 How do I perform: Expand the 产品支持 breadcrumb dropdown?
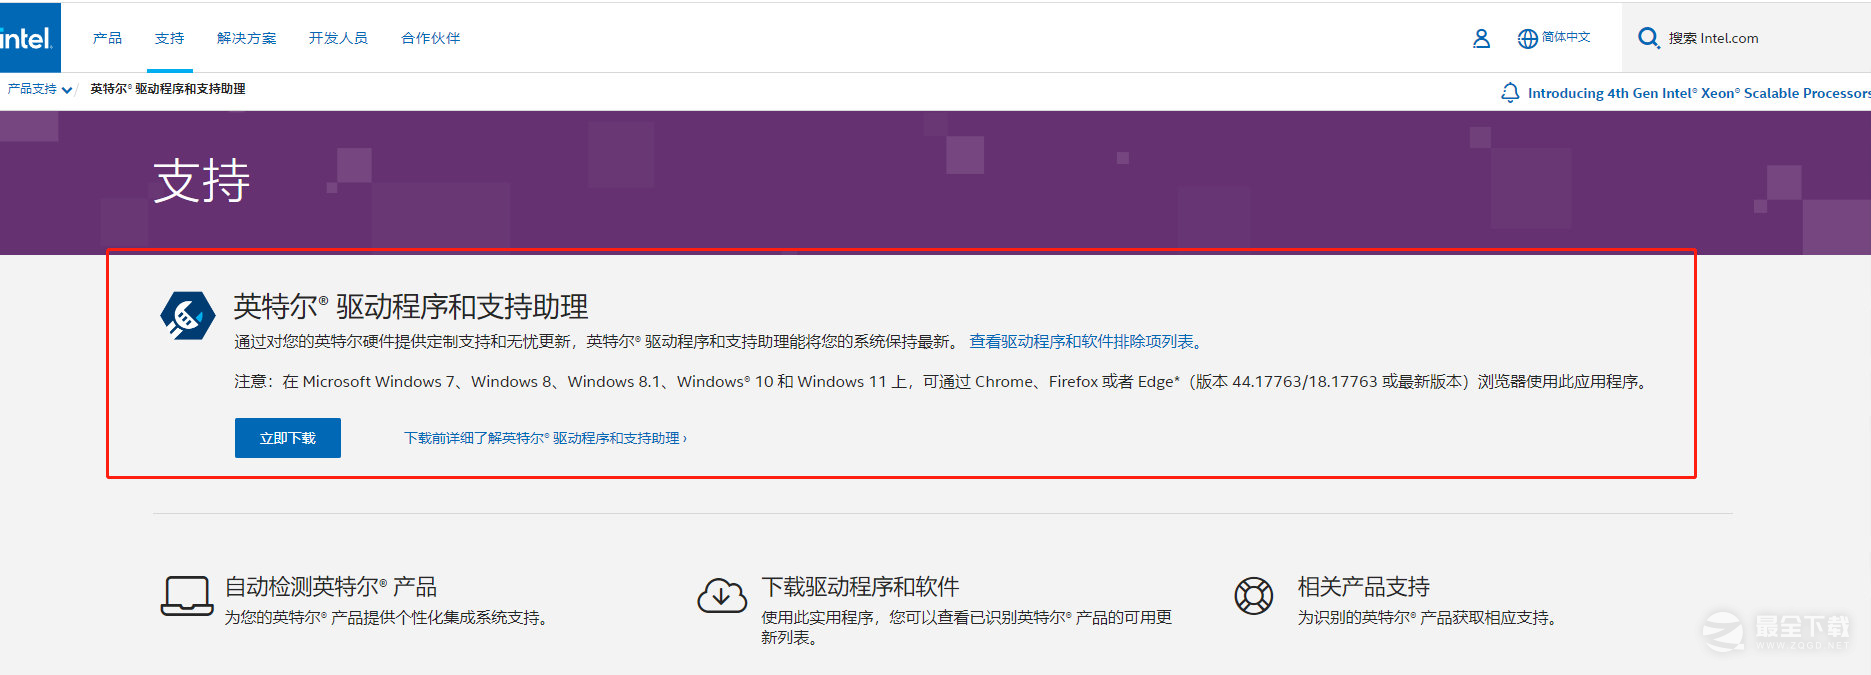pos(40,89)
